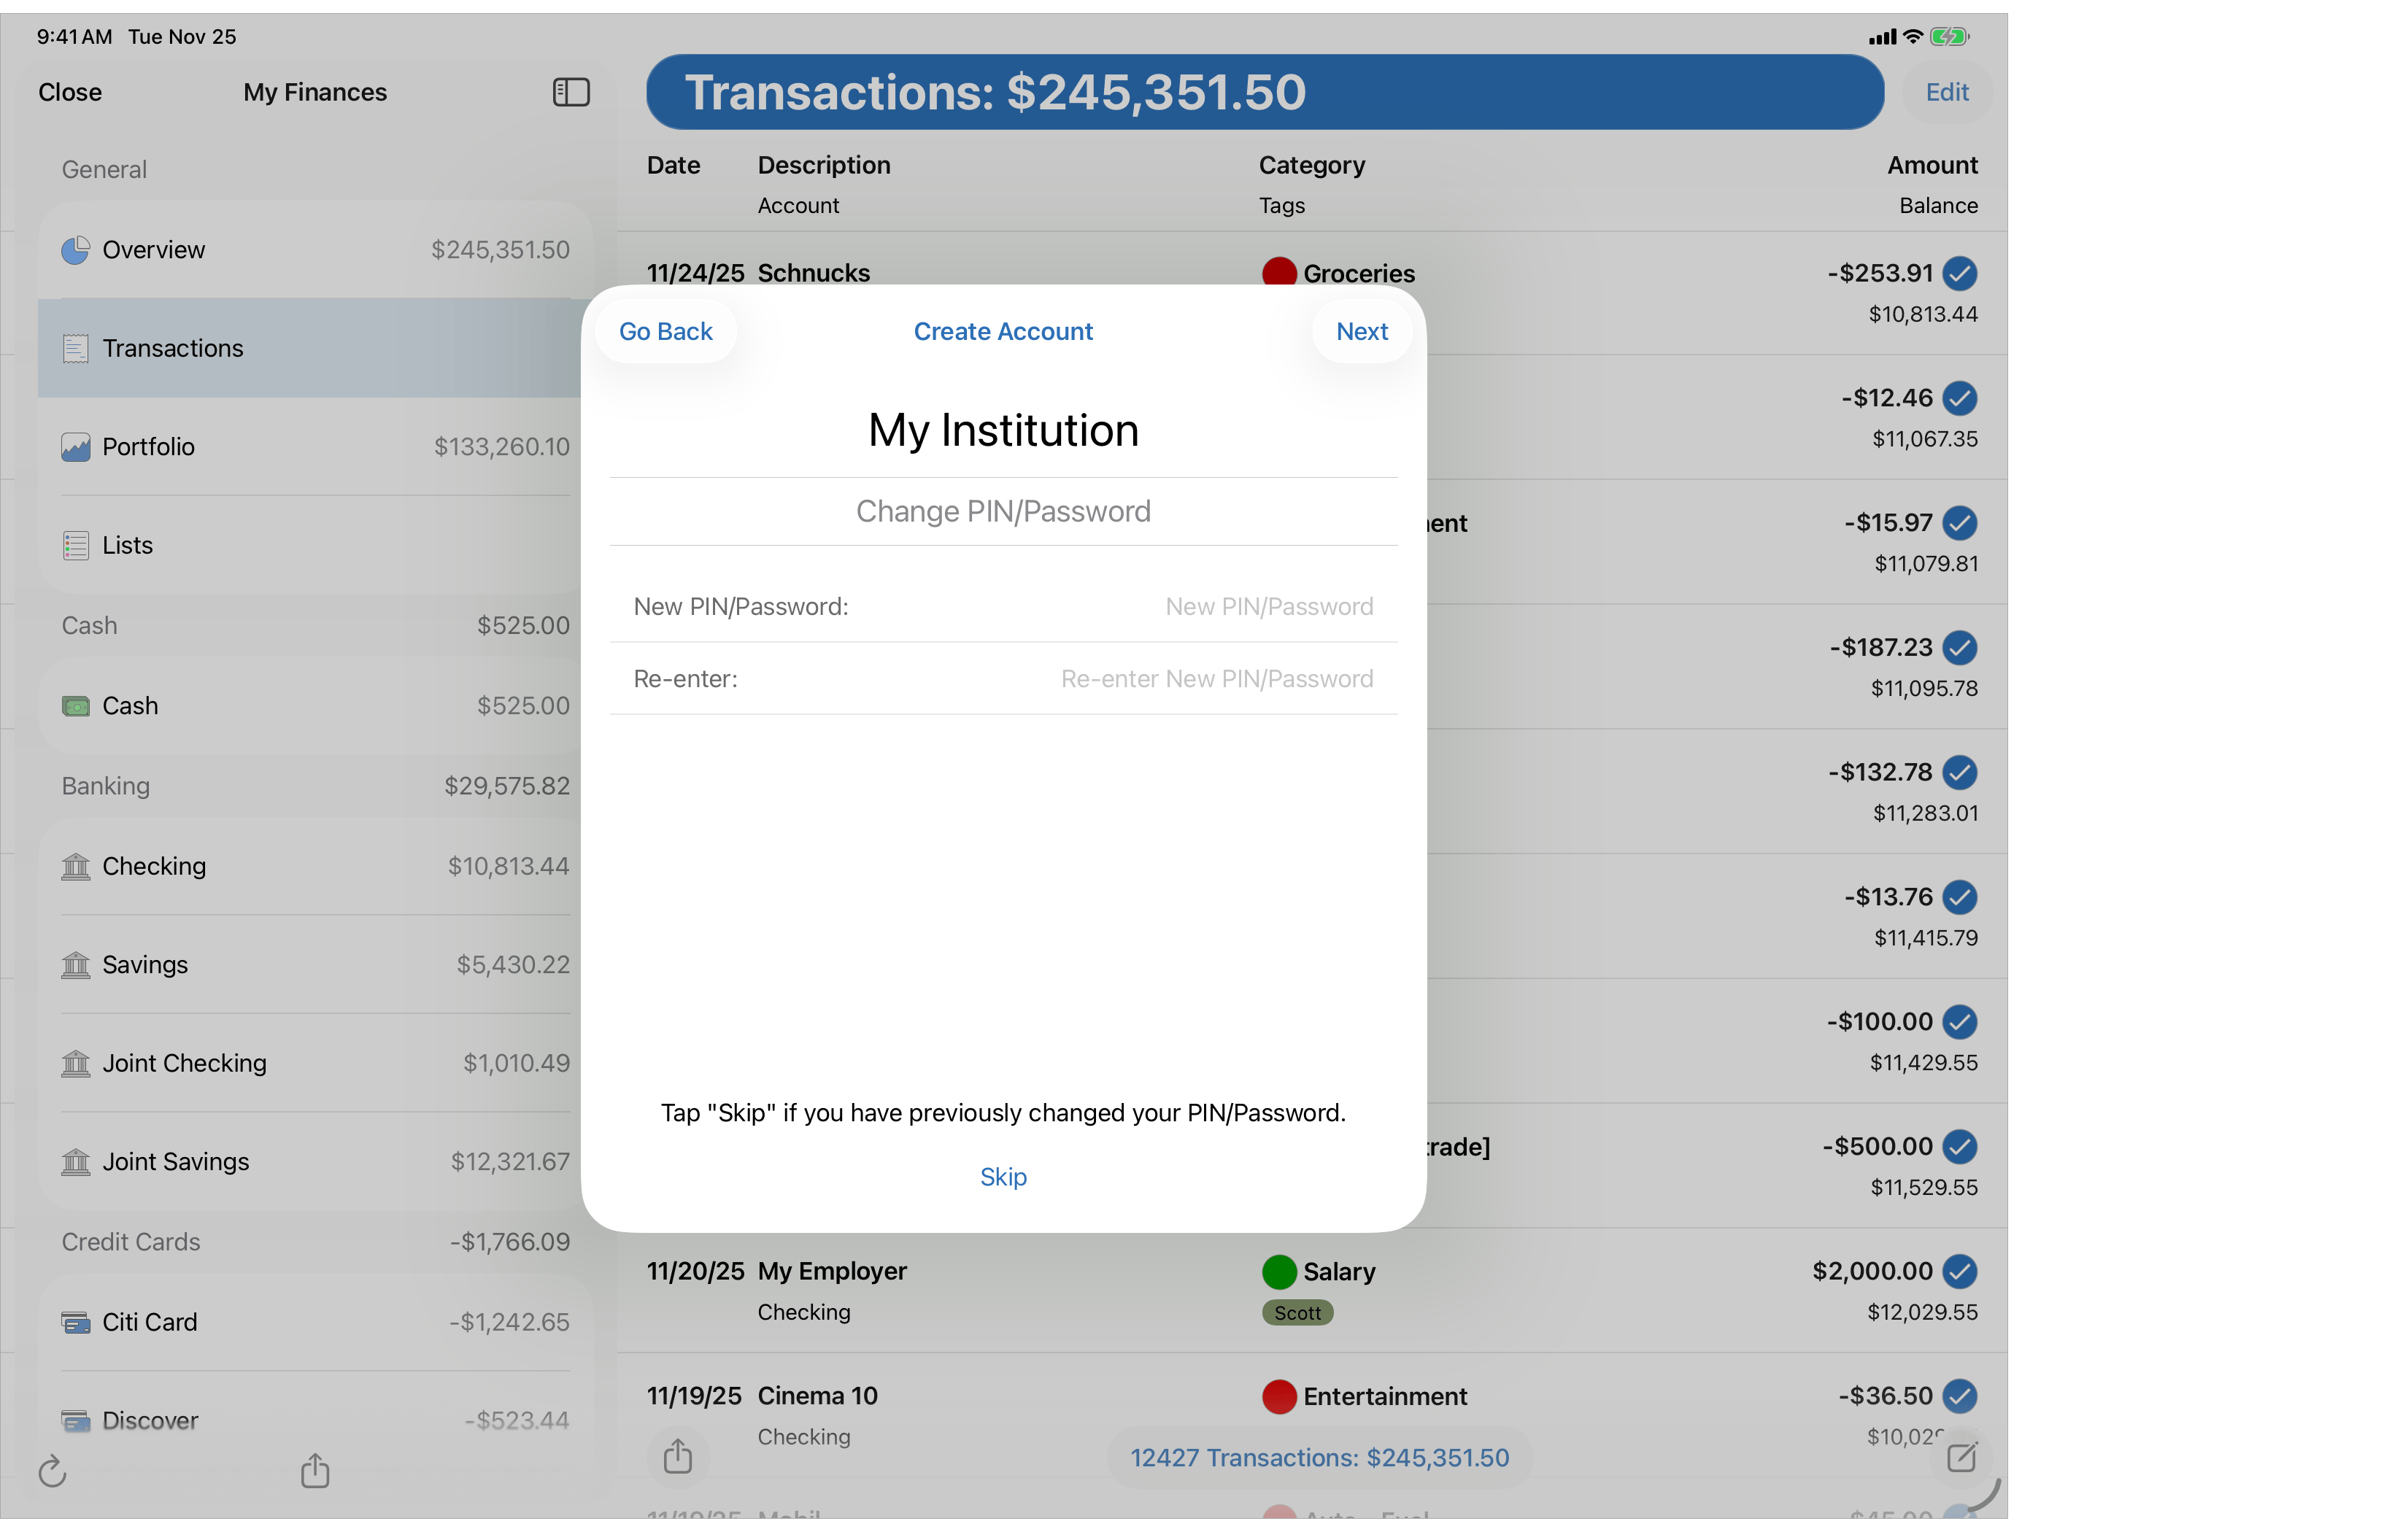Click the compose new transaction icon

[1961, 1457]
